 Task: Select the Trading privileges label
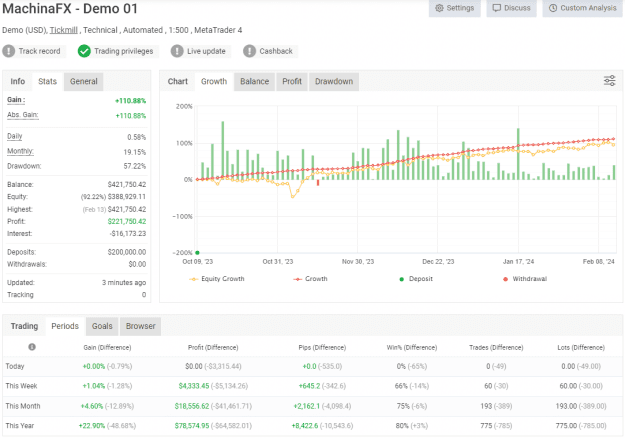(124, 51)
